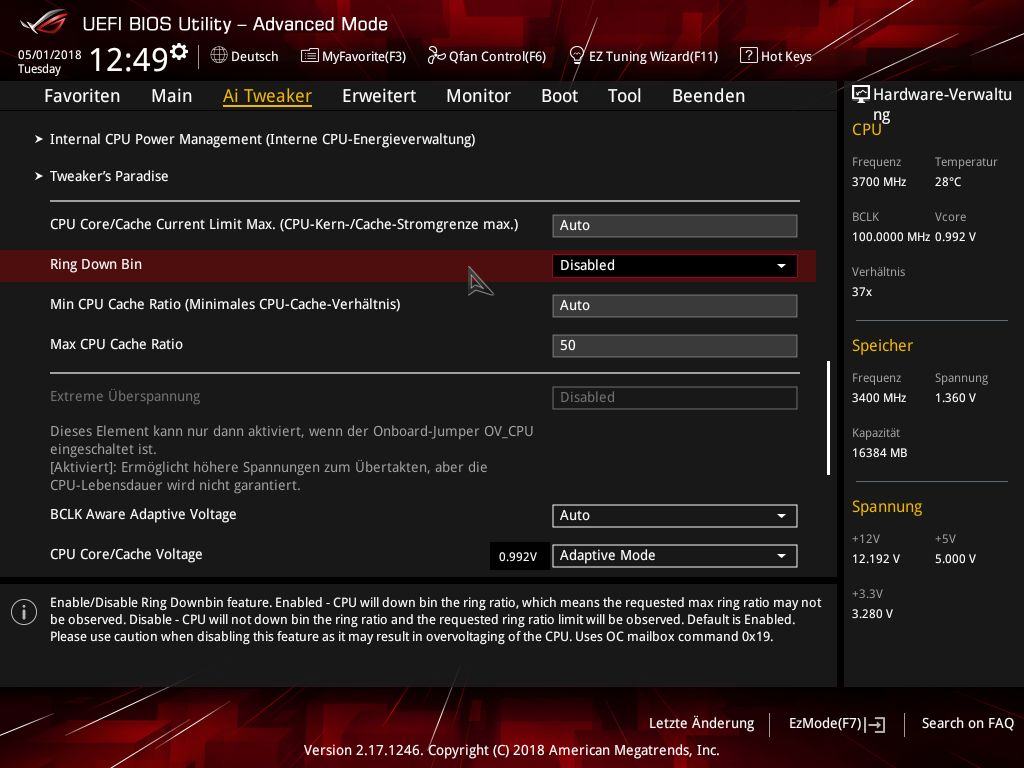Click the Verhältnis value 37x
Image resolution: width=1024 pixels, height=768 pixels.
tap(862, 292)
